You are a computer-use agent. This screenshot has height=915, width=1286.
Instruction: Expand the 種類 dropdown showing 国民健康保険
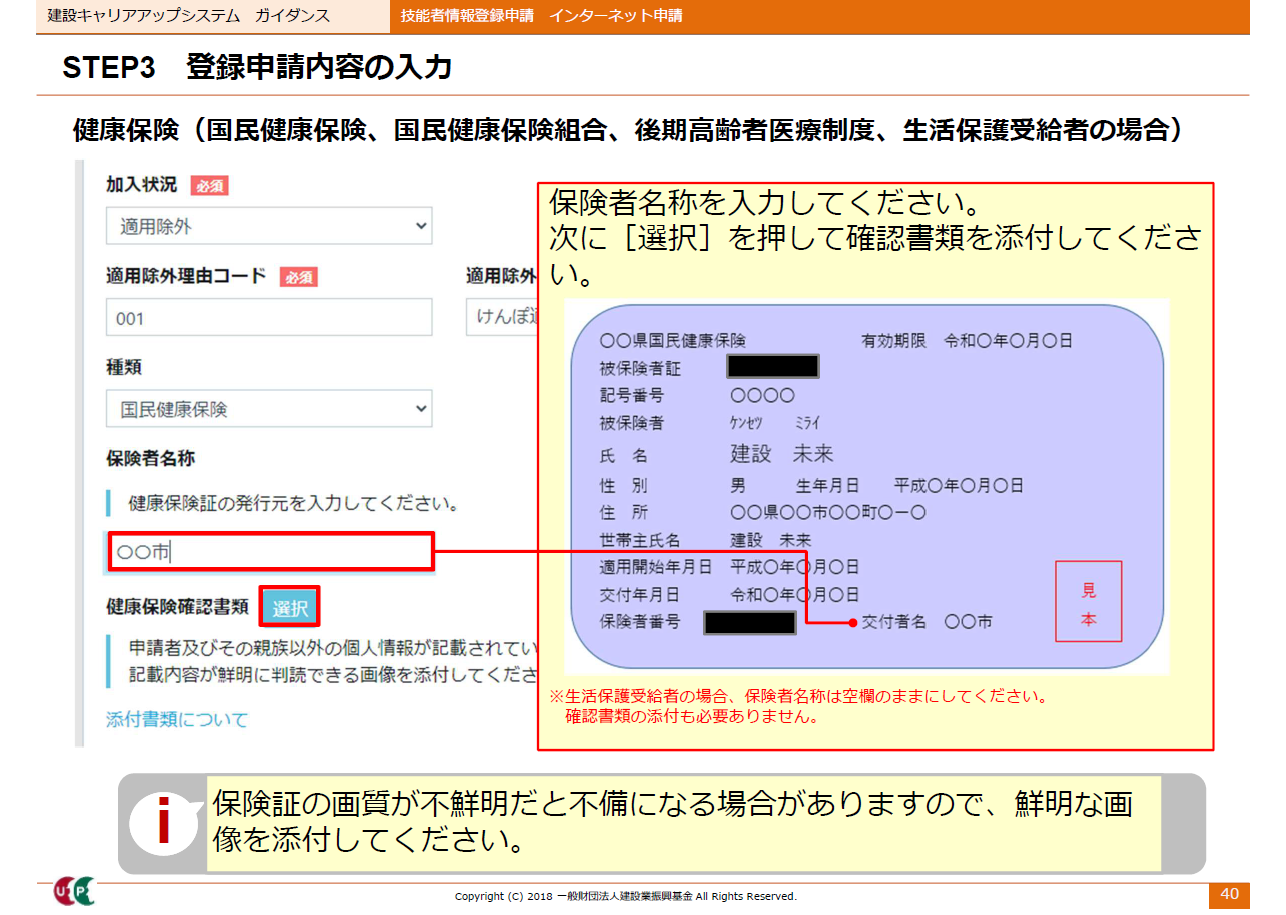pos(269,409)
